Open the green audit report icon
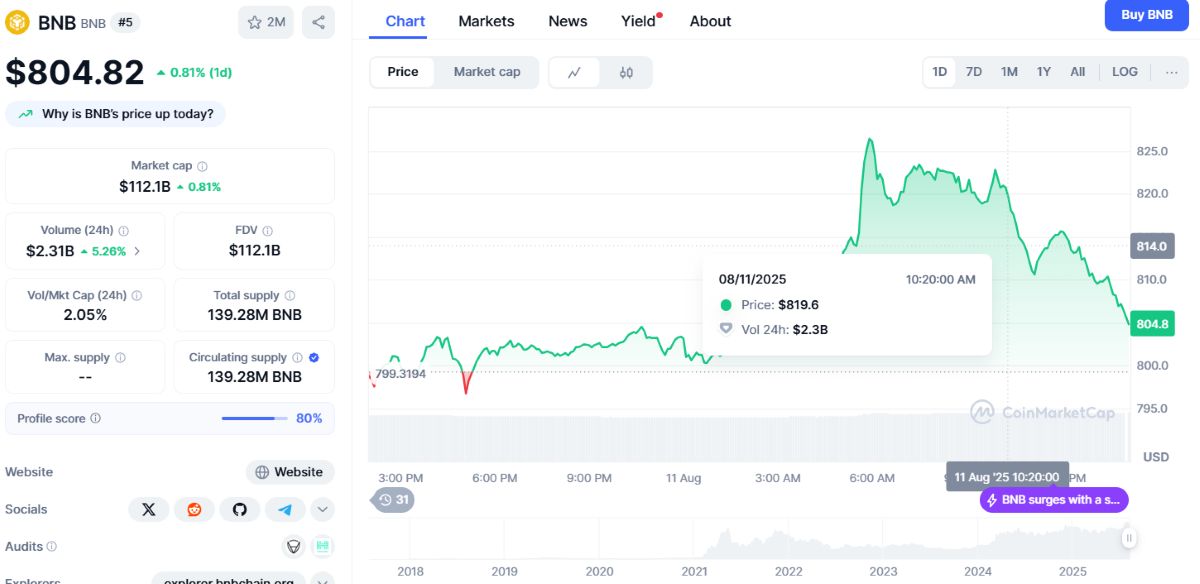The height and width of the screenshot is (584, 1200). pyautogui.click(x=322, y=546)
